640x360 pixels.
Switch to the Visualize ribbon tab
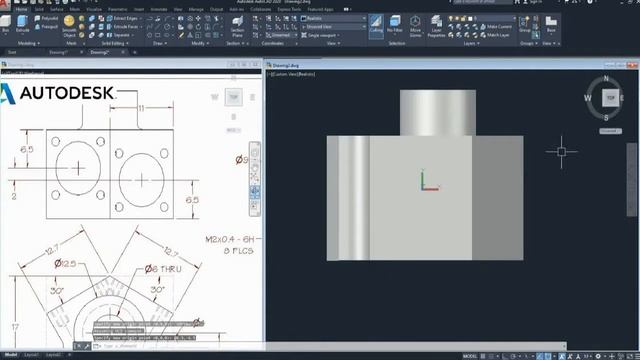94,9
